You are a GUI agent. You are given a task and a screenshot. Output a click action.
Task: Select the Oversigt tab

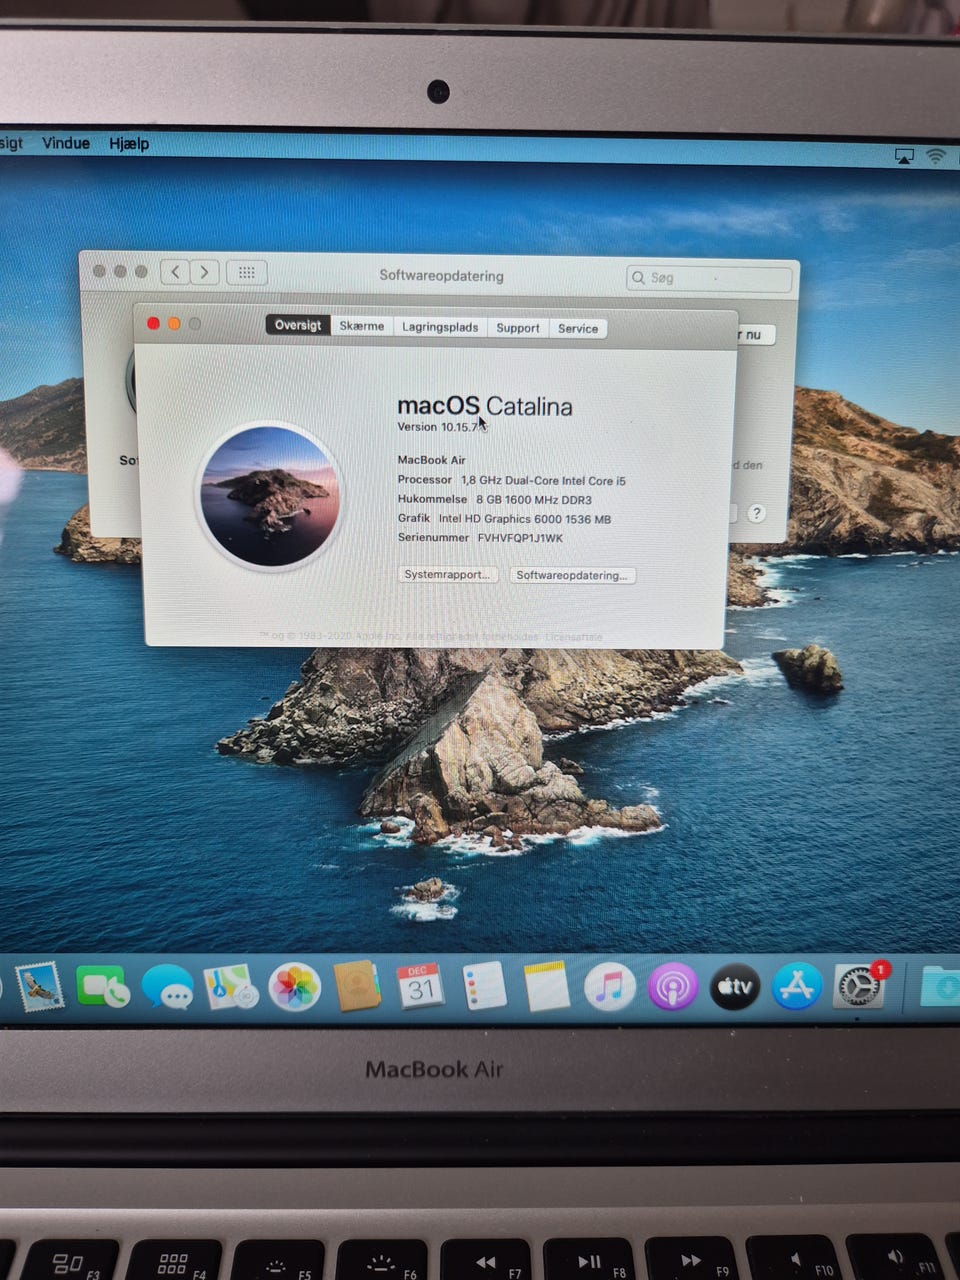point(298,325)
